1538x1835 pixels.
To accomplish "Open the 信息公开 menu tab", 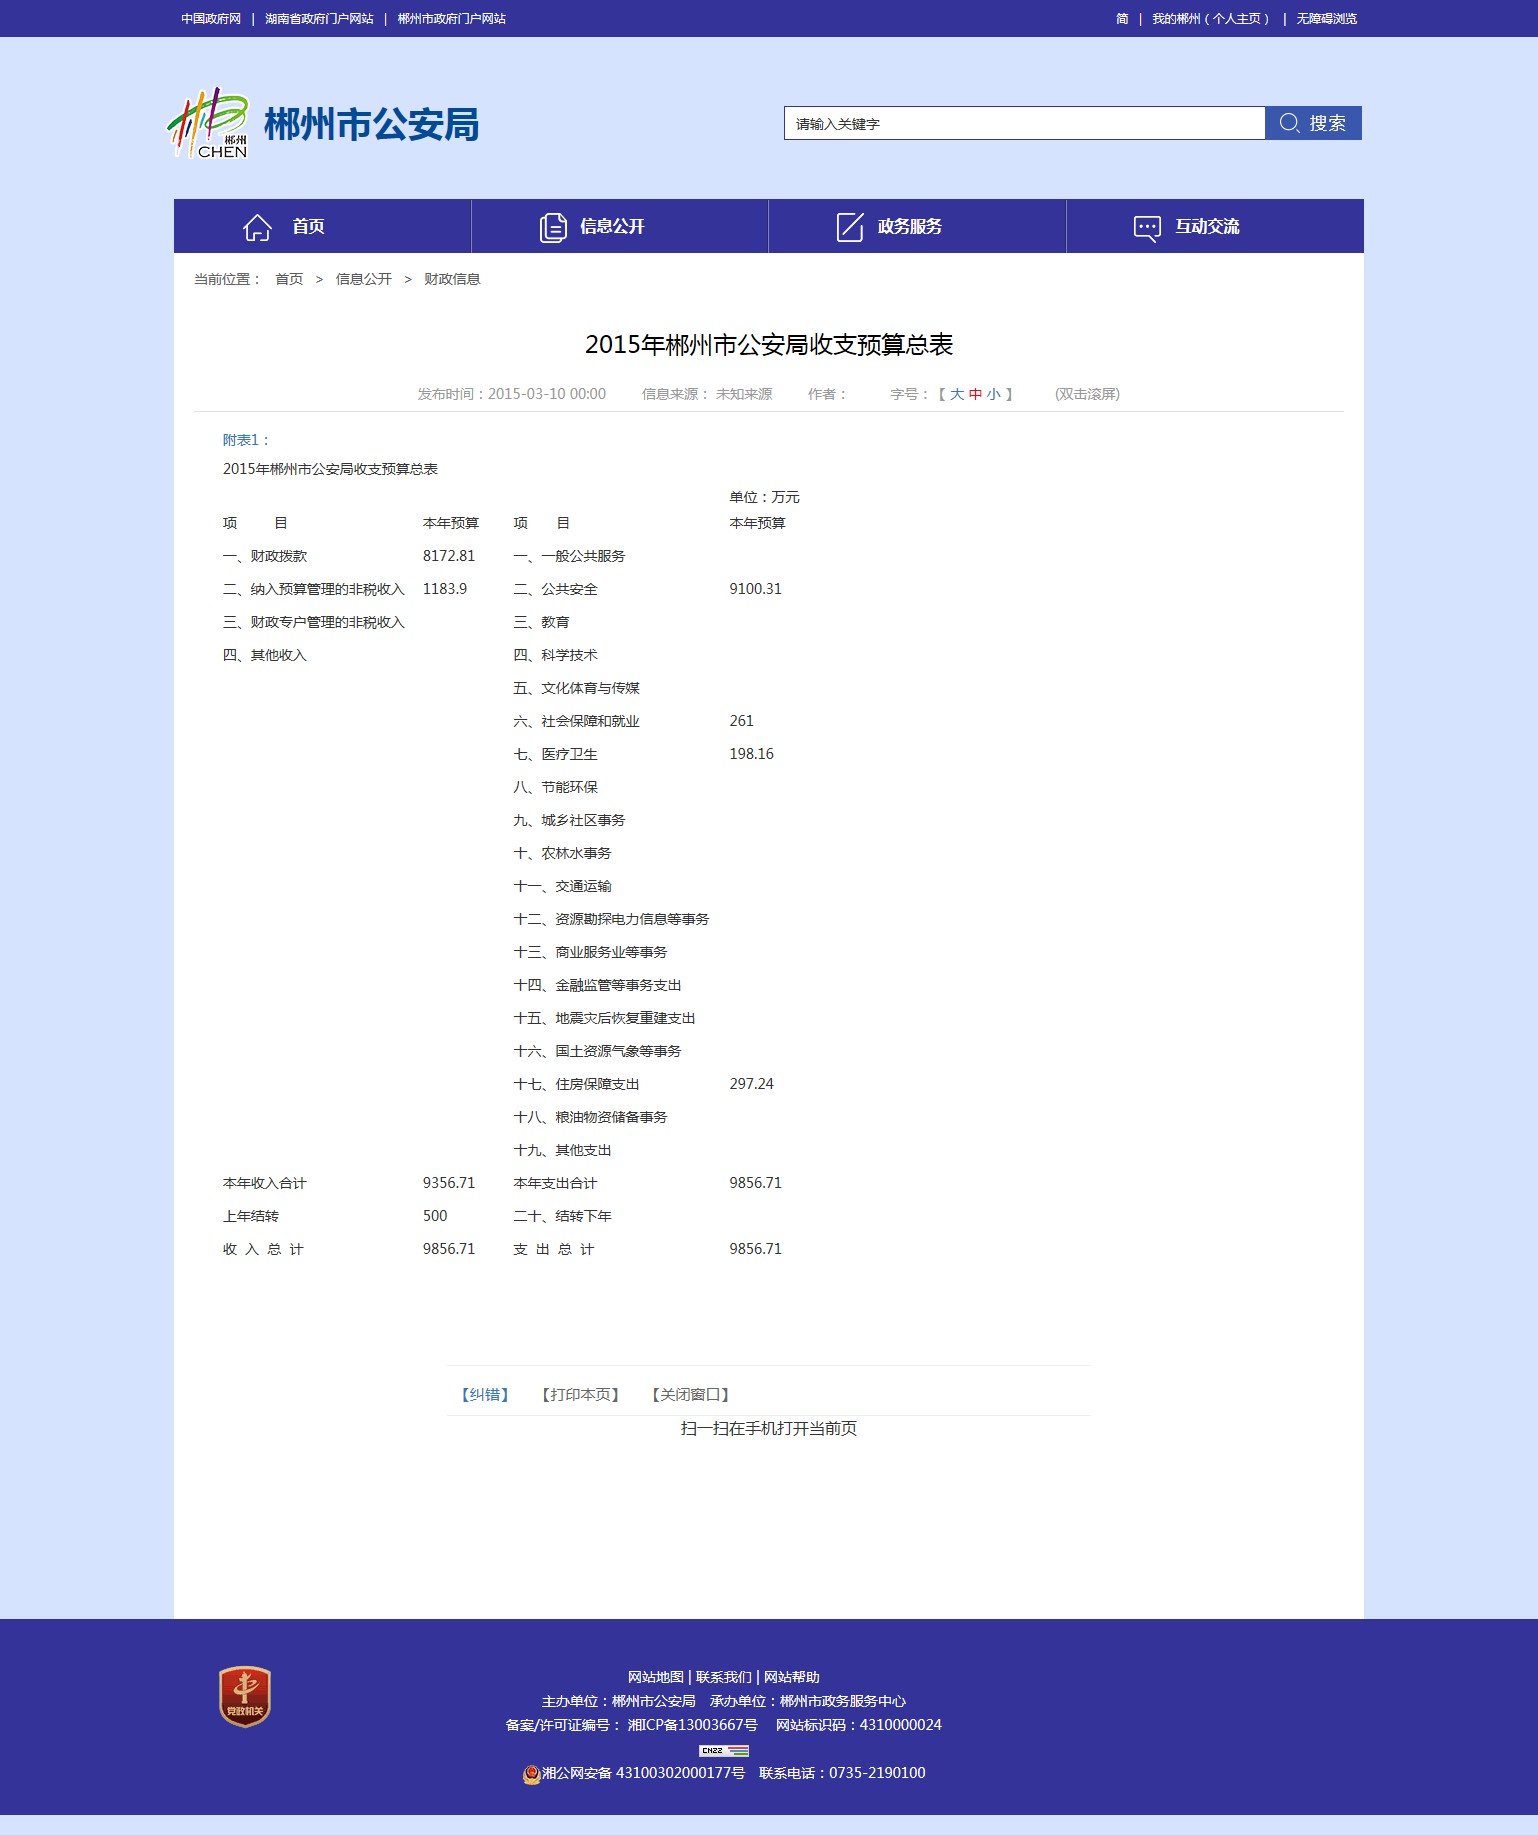I will tap(611, 227).
